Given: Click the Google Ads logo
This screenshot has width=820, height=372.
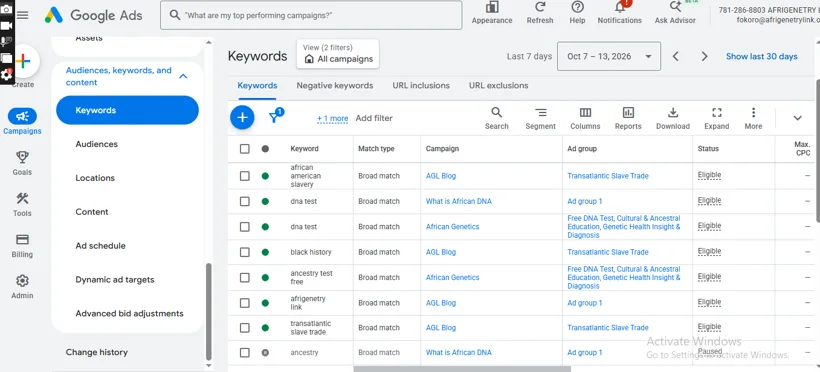Looking at the screenshot, I should click(x=94, y=15).
